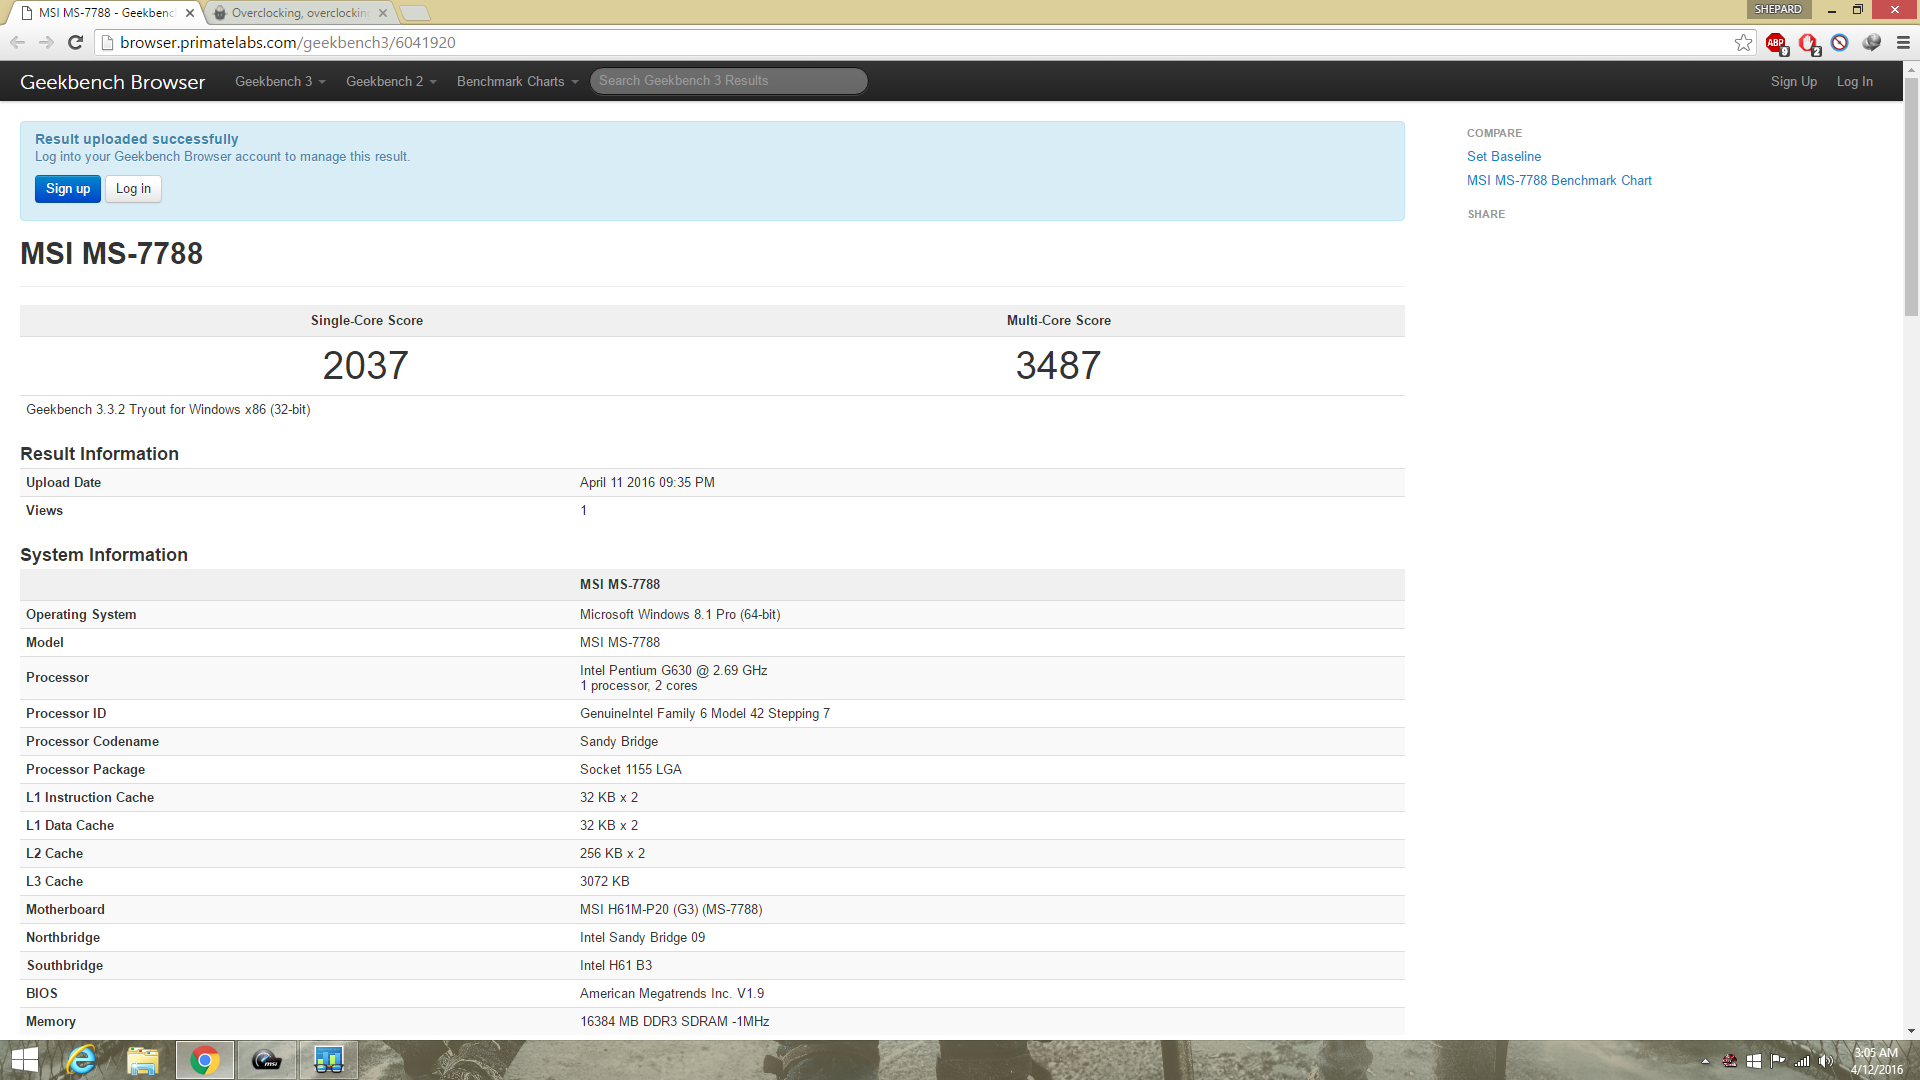Expand the Geekbench 3 dropdown menu
This screenshot has height=1080, width=1920.
[x=280, y=81]
